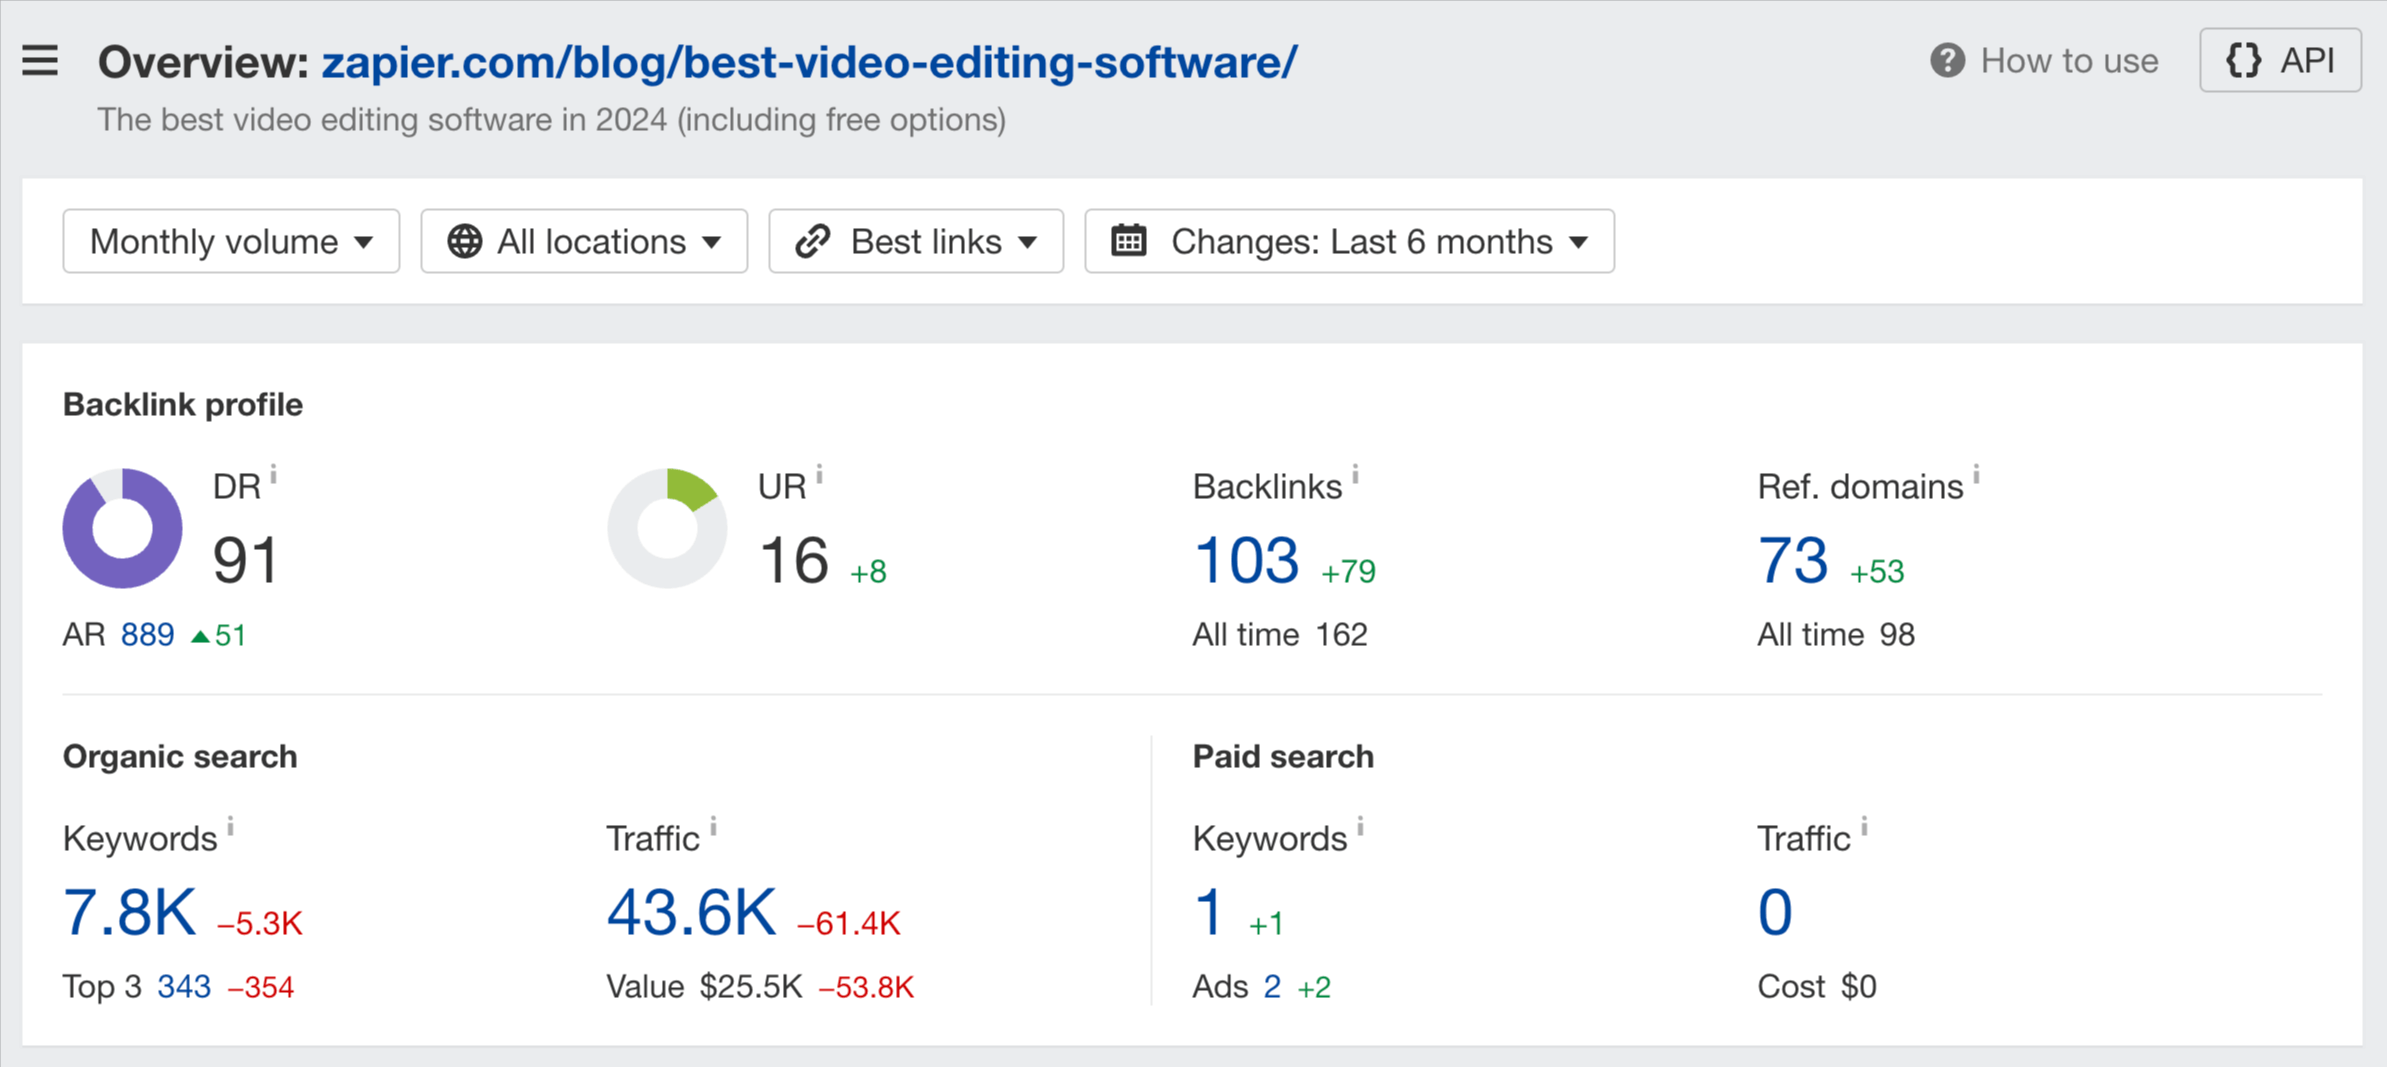Click the info icon next to Backlinks
2387x1067 pixels.
[x=1355, y=474]
